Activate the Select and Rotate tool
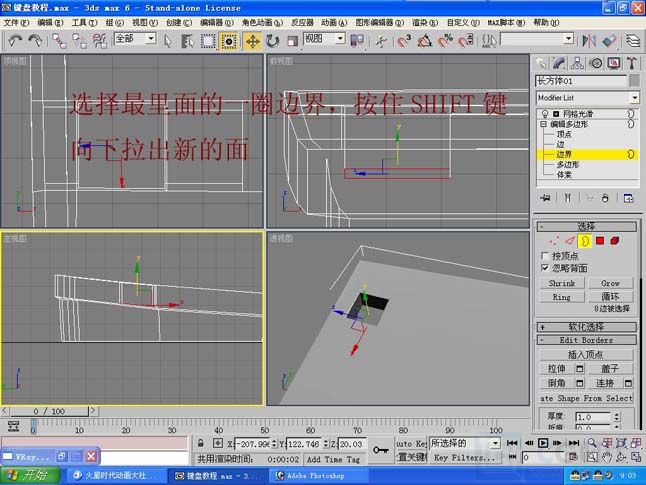The height and width of the screenshot is (485, 646). point(272,41)
